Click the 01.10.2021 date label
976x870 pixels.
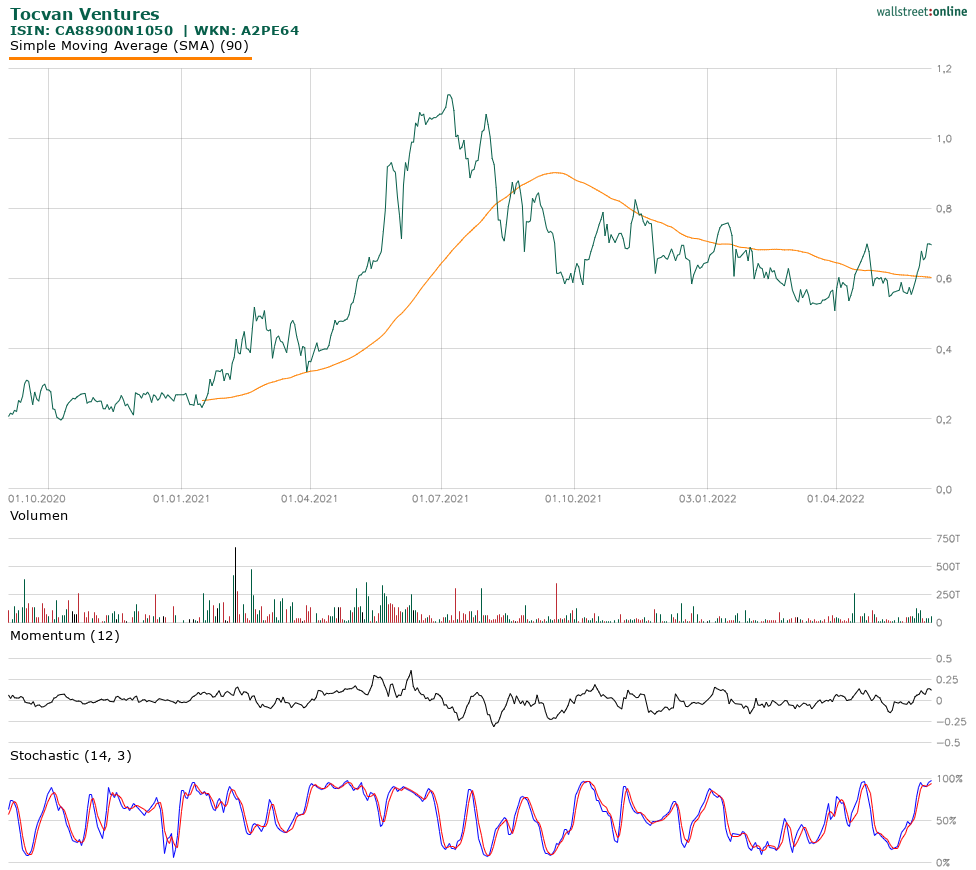pyautogui.click(x=573, y=498)
